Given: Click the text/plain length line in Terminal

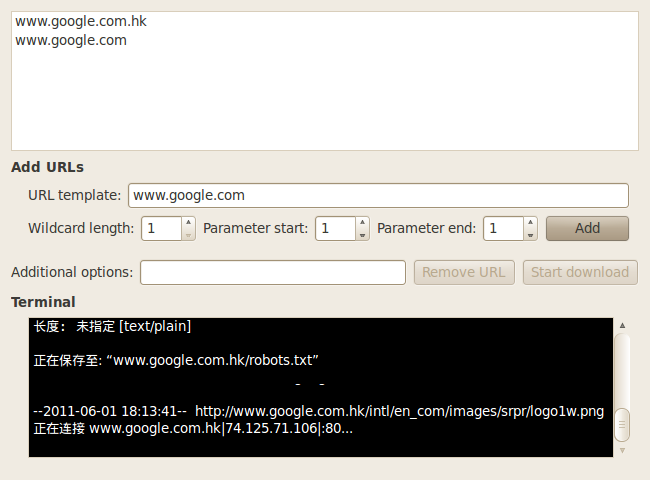Looking at the screenshot, I should tap(112, 327).
